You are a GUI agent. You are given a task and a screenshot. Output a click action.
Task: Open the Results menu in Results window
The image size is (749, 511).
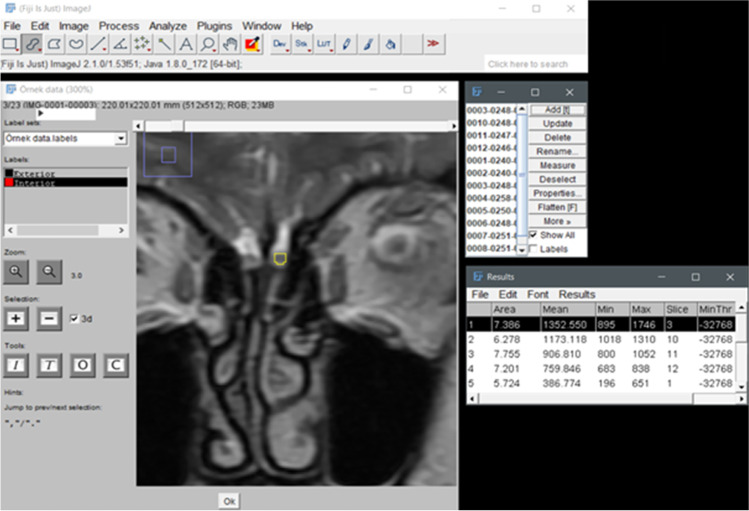(577, 294)
